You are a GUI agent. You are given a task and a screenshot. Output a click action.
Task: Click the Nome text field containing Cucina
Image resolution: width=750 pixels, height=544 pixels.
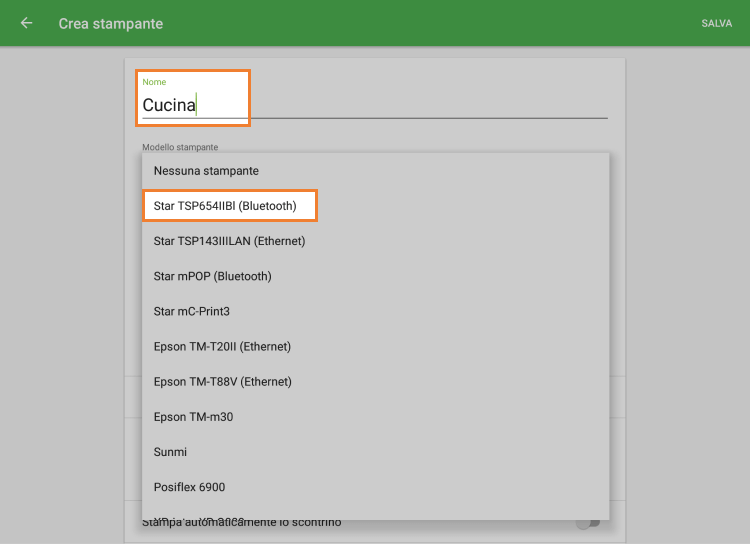[x=374, y=105]
